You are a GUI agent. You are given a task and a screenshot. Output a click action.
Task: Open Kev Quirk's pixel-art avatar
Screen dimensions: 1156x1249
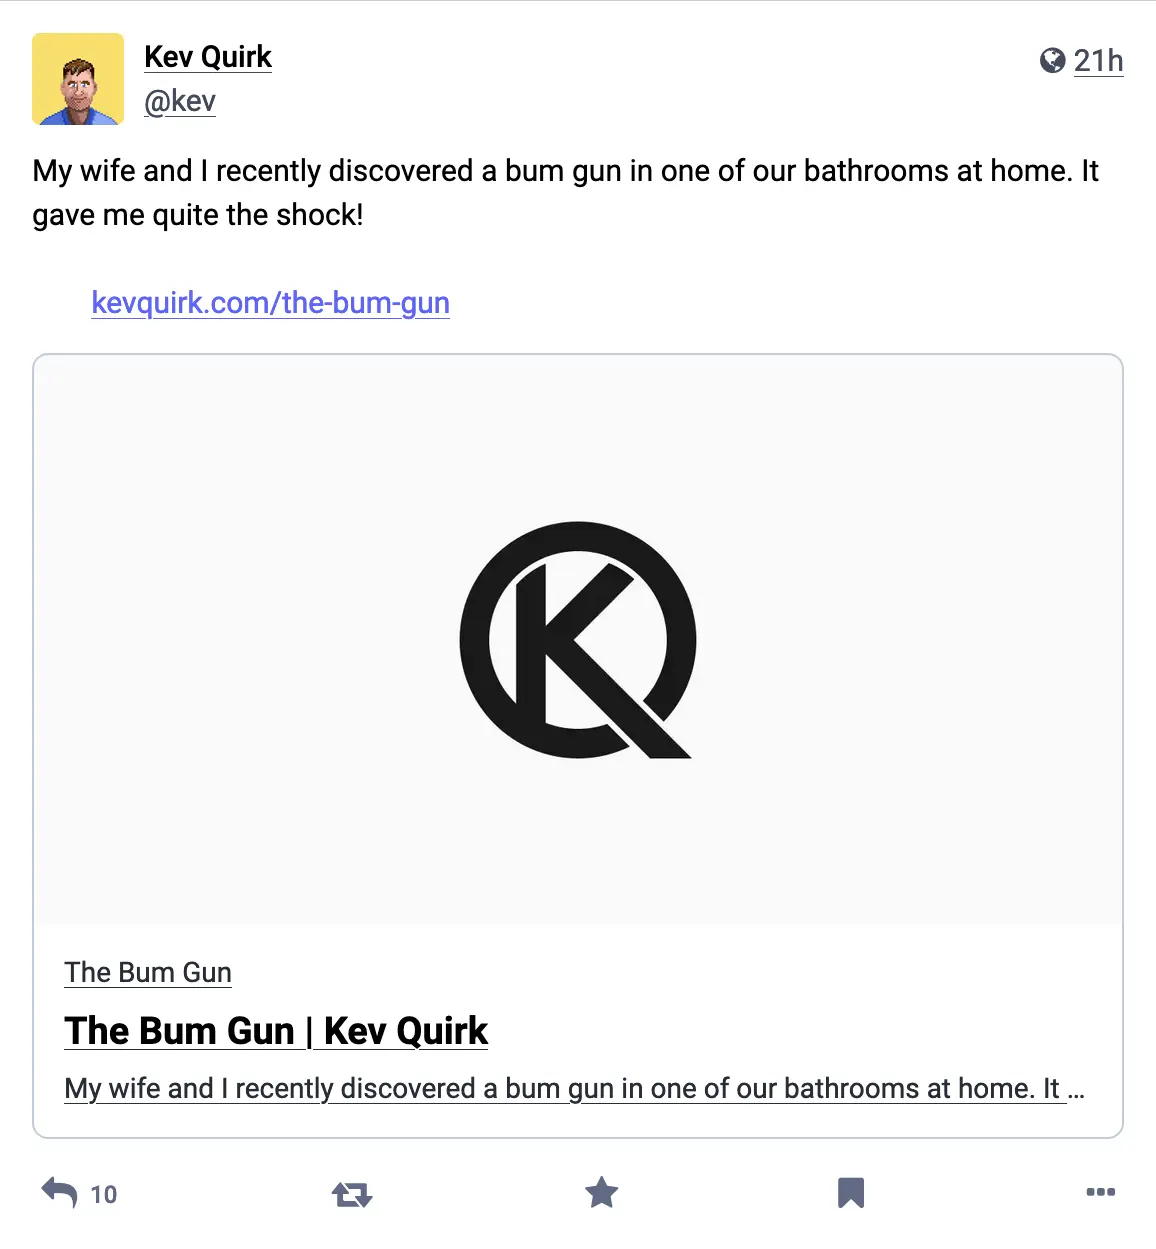(x=78, y=79)
